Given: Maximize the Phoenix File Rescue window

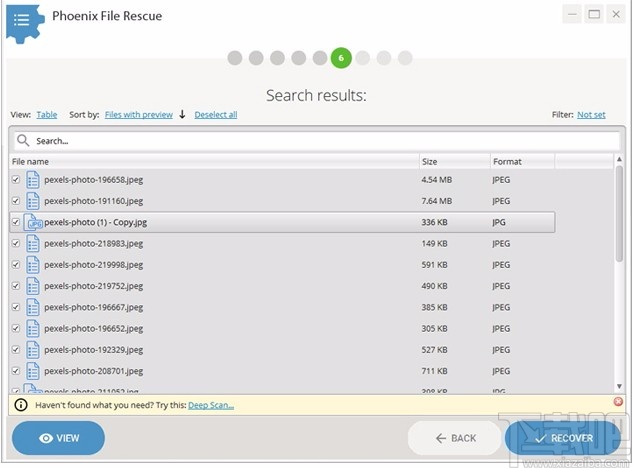Looking at the screenshot, I should (x=594, y=15).
